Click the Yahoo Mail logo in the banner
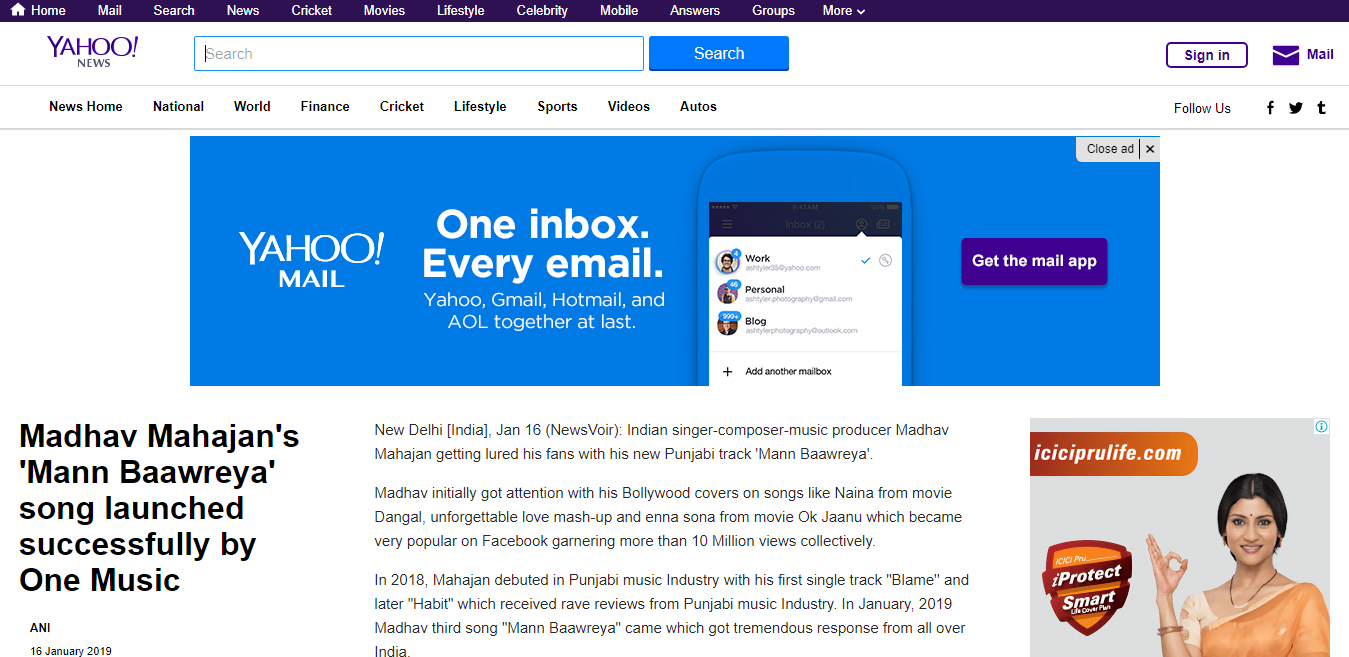 click(x=311, y=260)
